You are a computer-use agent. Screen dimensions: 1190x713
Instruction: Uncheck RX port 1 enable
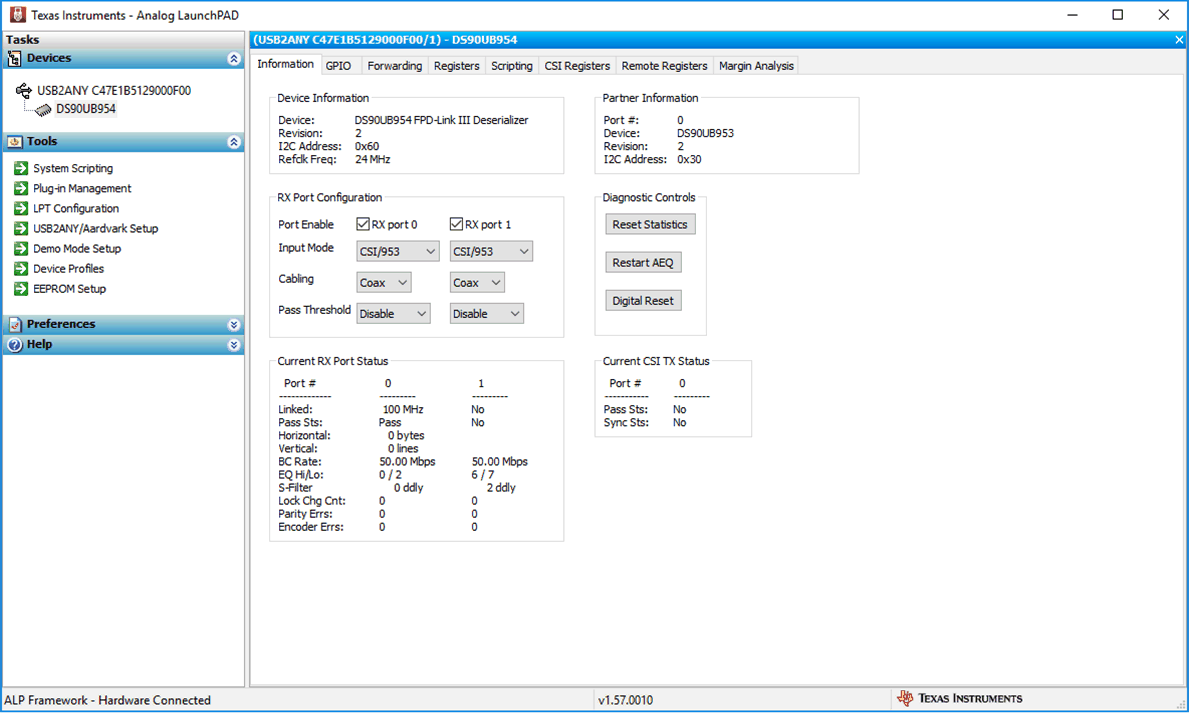(x=456, y=224)
